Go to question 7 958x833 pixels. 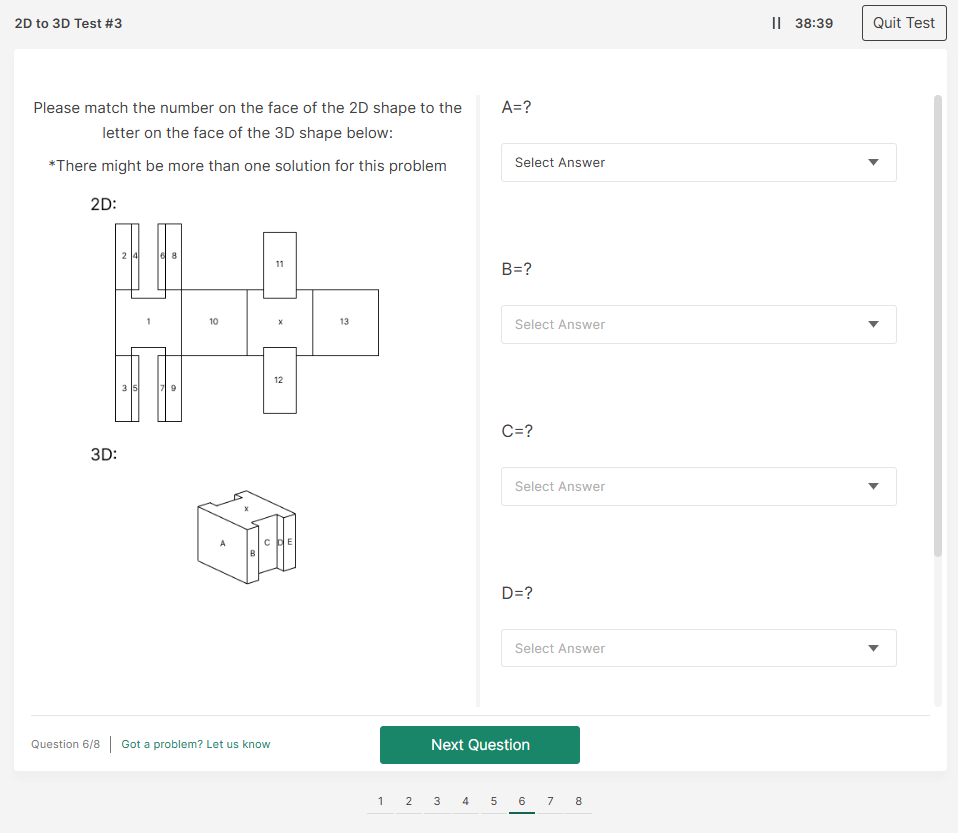(550, 801)
